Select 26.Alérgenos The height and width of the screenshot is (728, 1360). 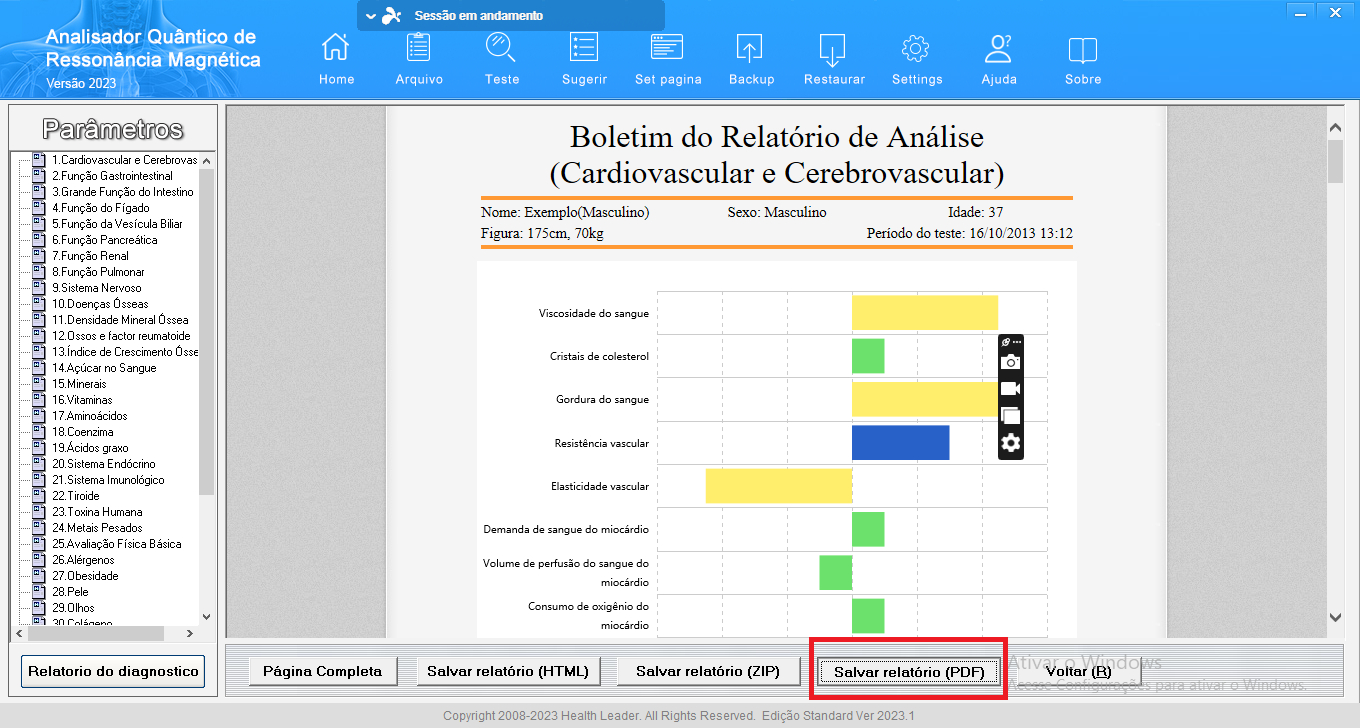[x=83, y=560]
